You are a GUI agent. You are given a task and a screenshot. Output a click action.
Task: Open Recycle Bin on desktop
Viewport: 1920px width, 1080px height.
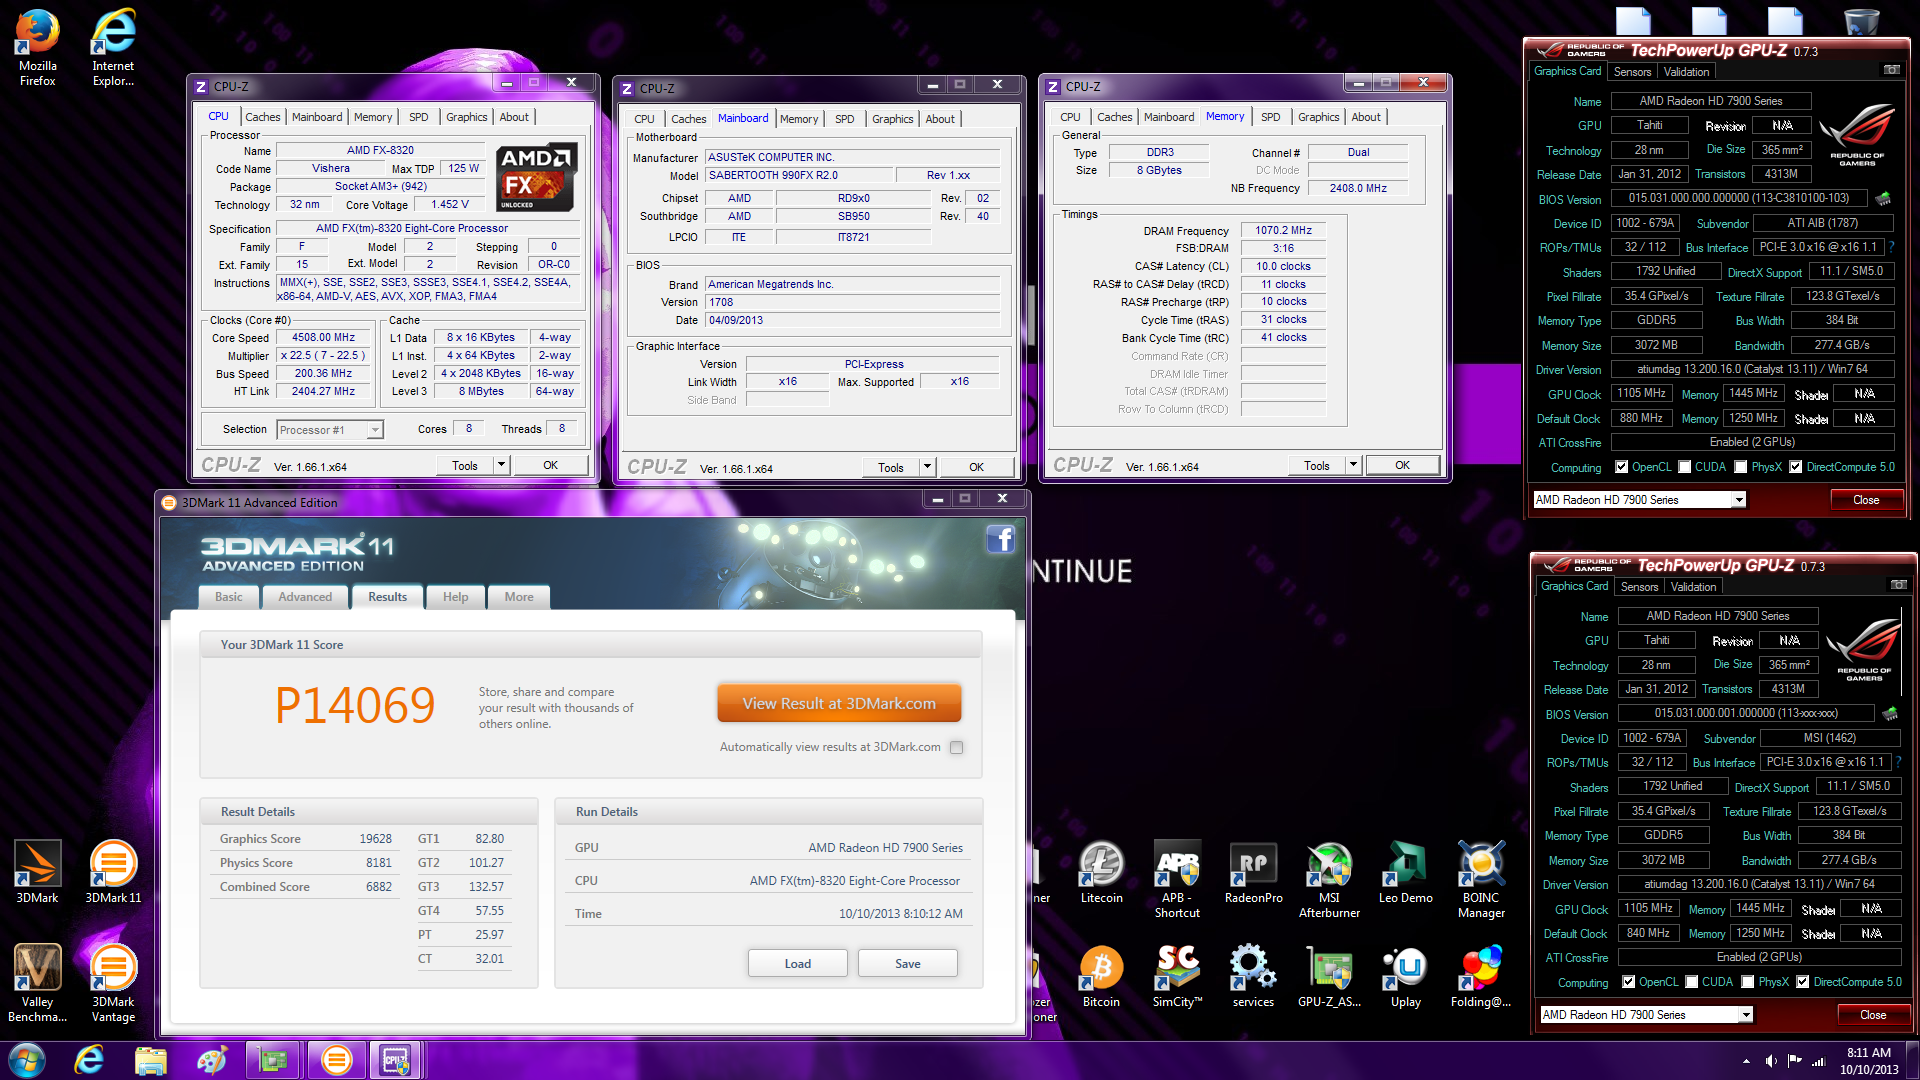1861,20
